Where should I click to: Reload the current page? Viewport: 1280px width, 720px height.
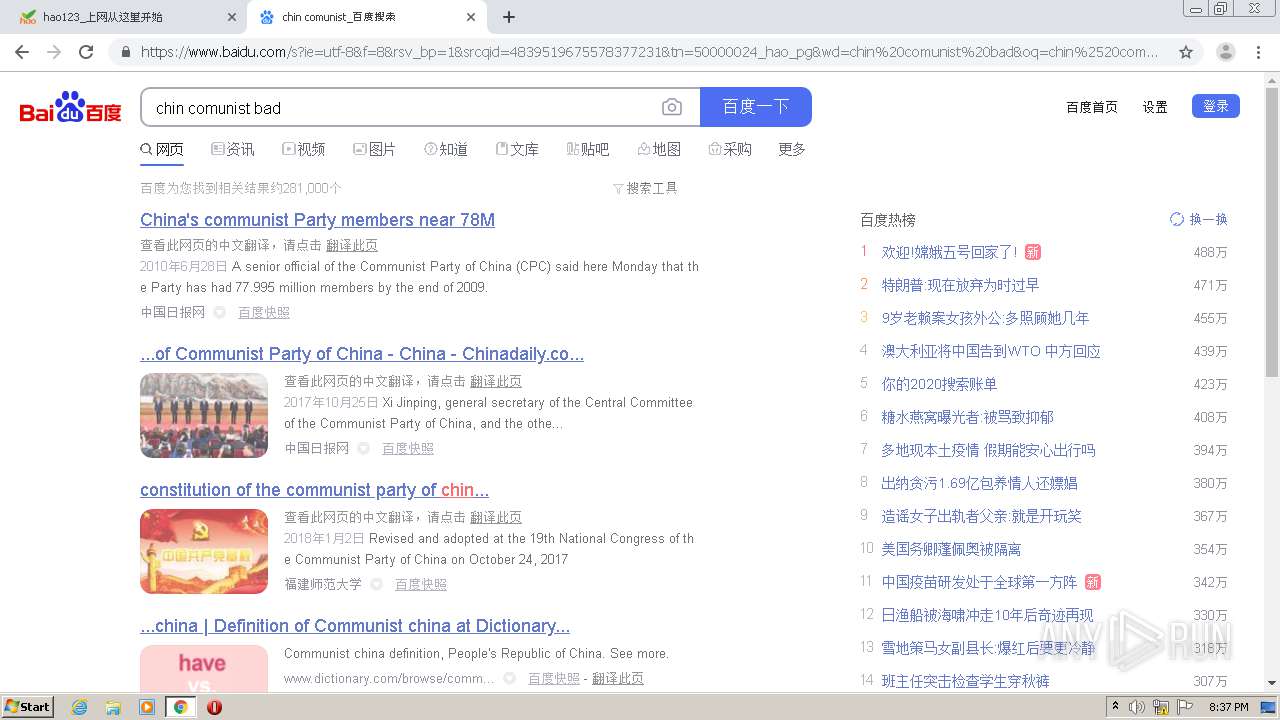pos(86,52)
